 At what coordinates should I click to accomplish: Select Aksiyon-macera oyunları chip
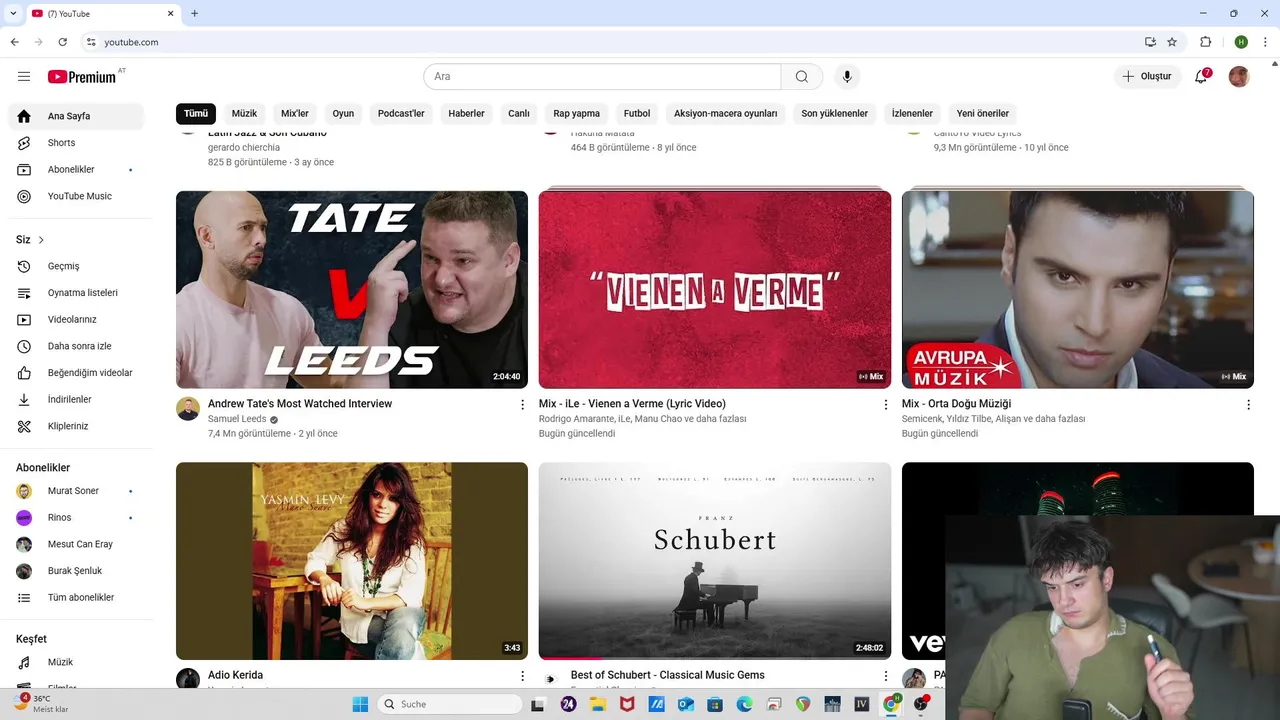726,113
